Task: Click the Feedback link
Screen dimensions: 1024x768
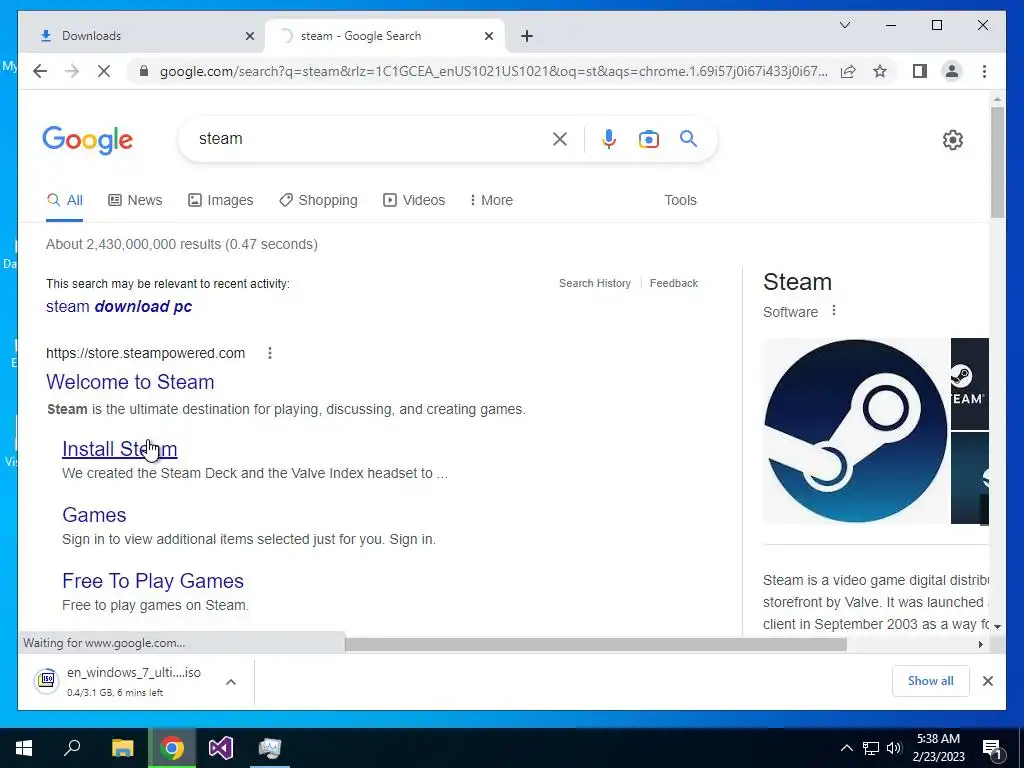Action: (673, 283)
